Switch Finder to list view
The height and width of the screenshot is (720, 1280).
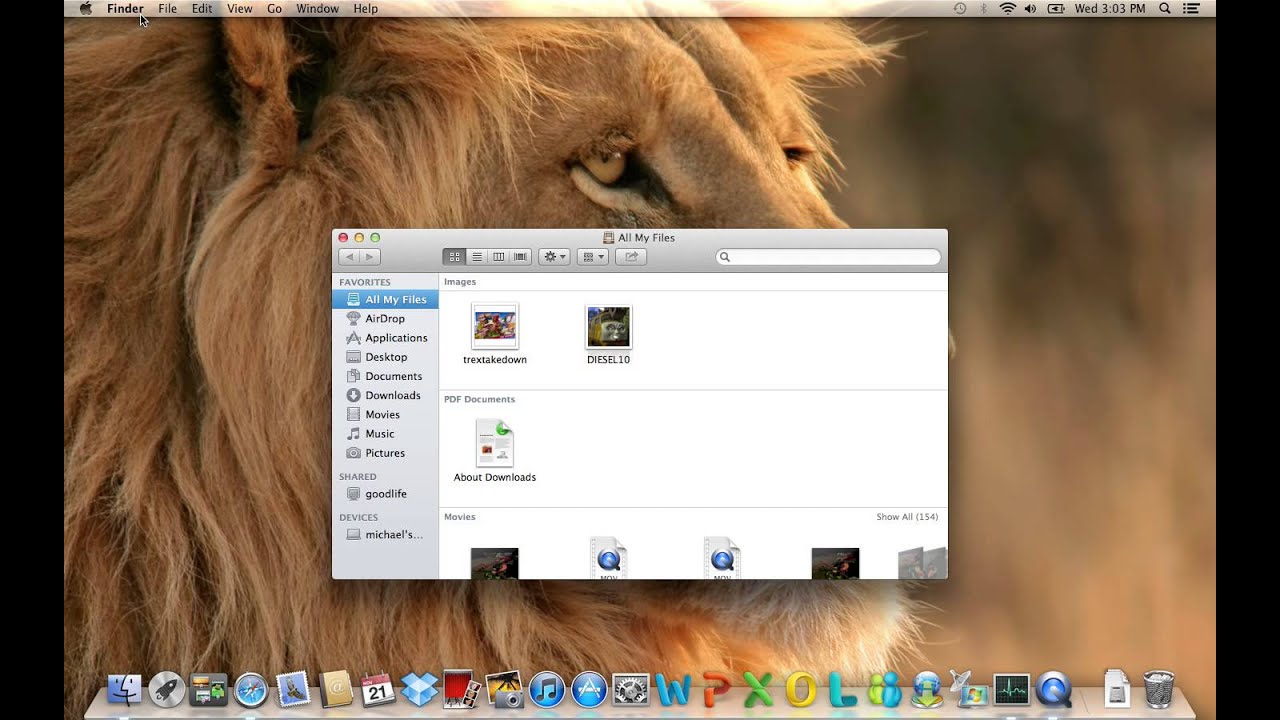(477, 256)
